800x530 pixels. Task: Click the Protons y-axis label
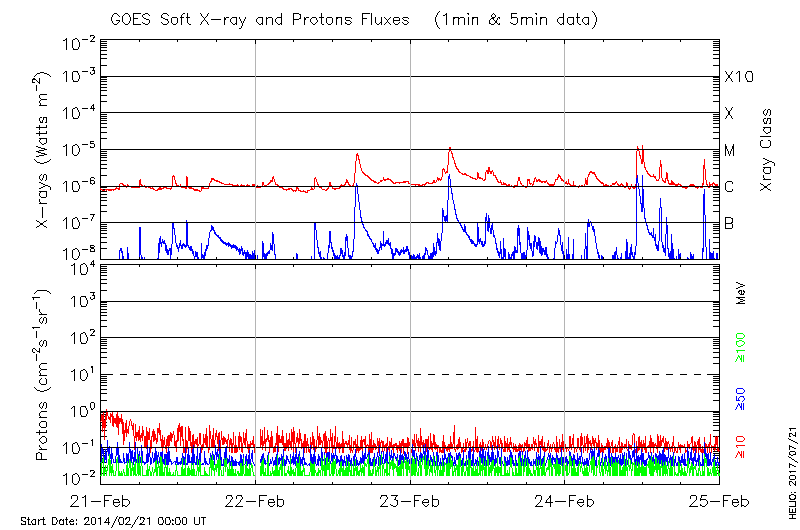click(x=44, y=374)
